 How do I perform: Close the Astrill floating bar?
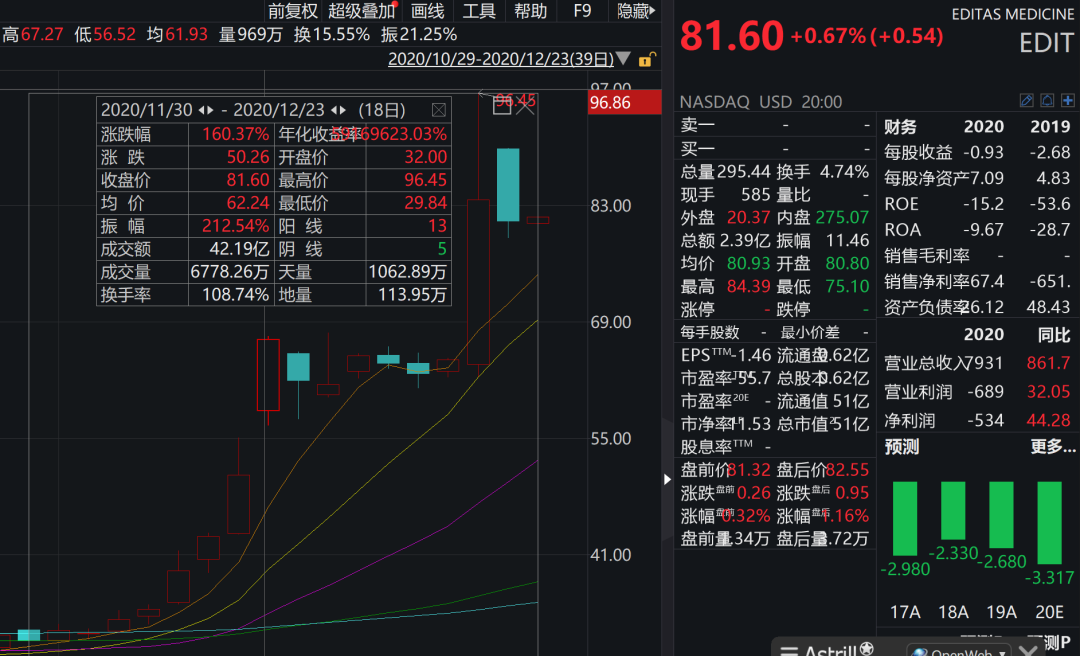tap(1028, 650)
